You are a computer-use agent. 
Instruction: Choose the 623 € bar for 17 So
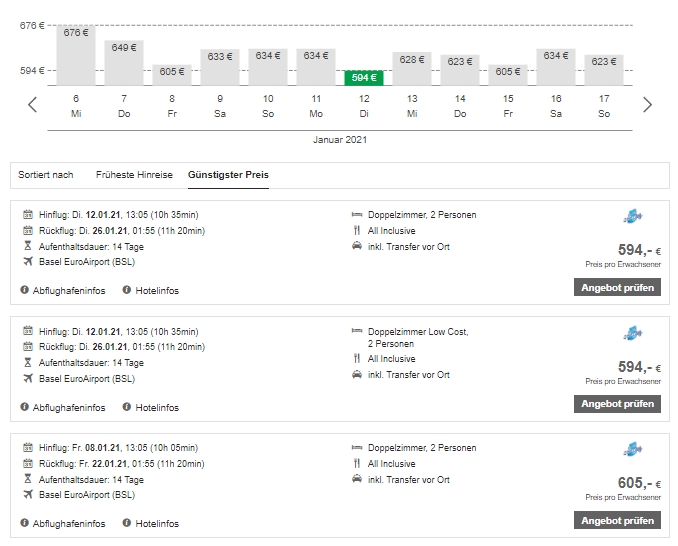[604, 68]
